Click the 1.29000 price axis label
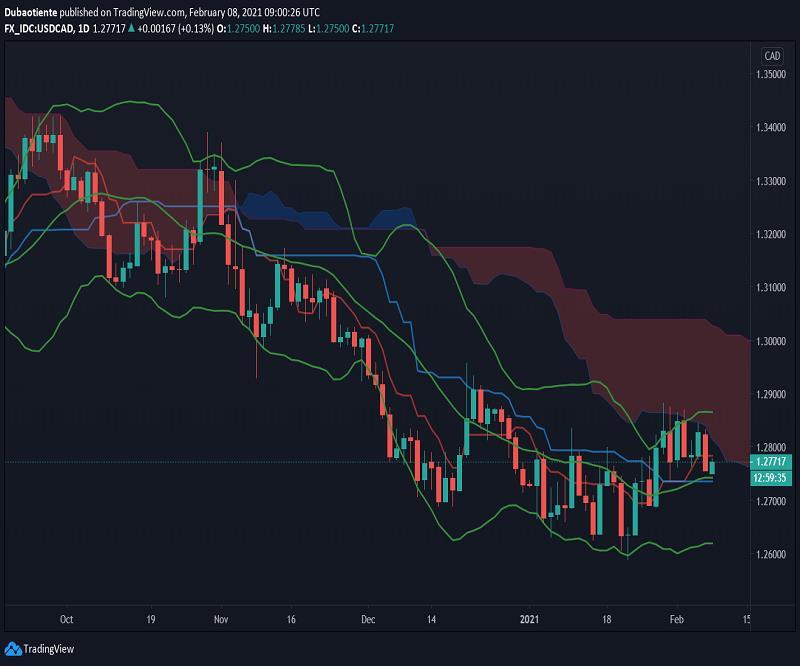Screen dimensions: 800x666 771,394
